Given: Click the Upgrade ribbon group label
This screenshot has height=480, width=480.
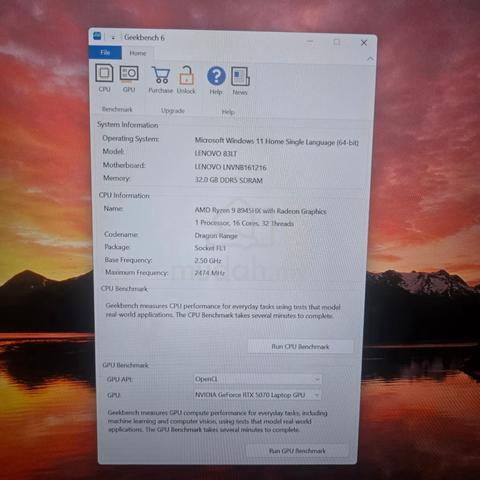Looking at the screenshot, I should point(173,111).
